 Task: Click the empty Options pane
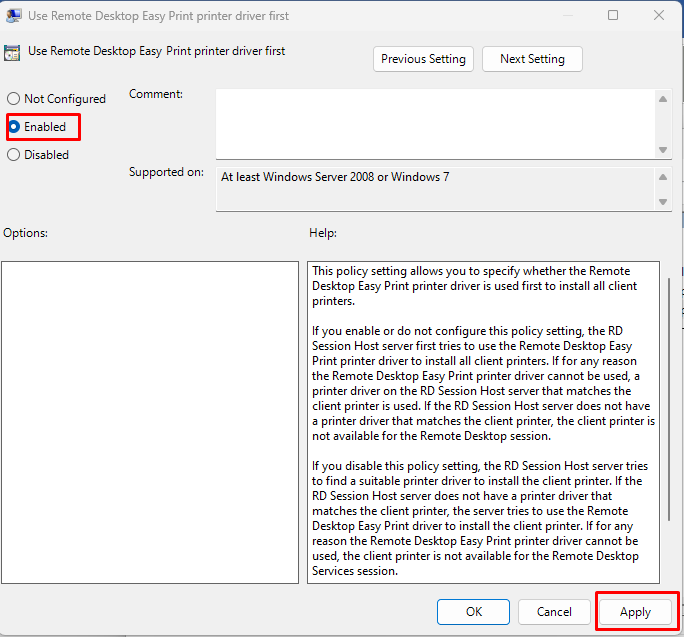coord(150,422)
